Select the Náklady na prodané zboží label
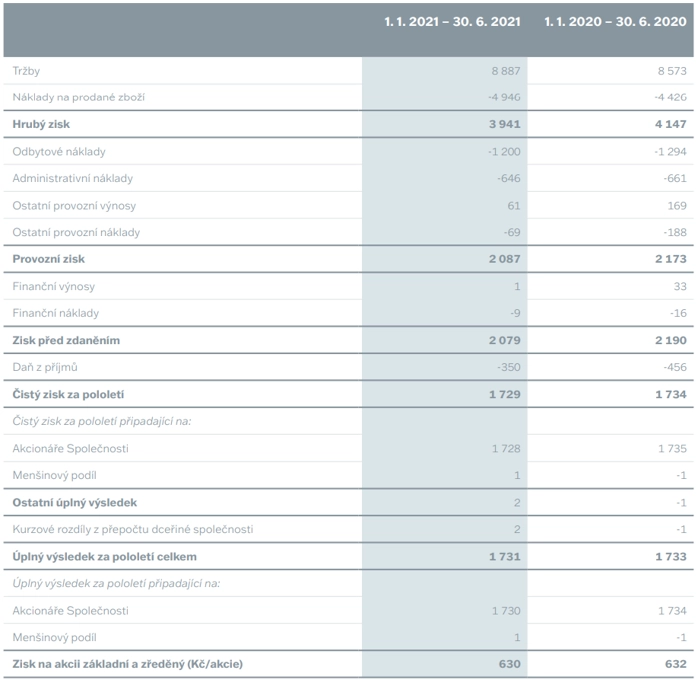The width and height of the screenshot is (698, 683). tap(79, 97)
